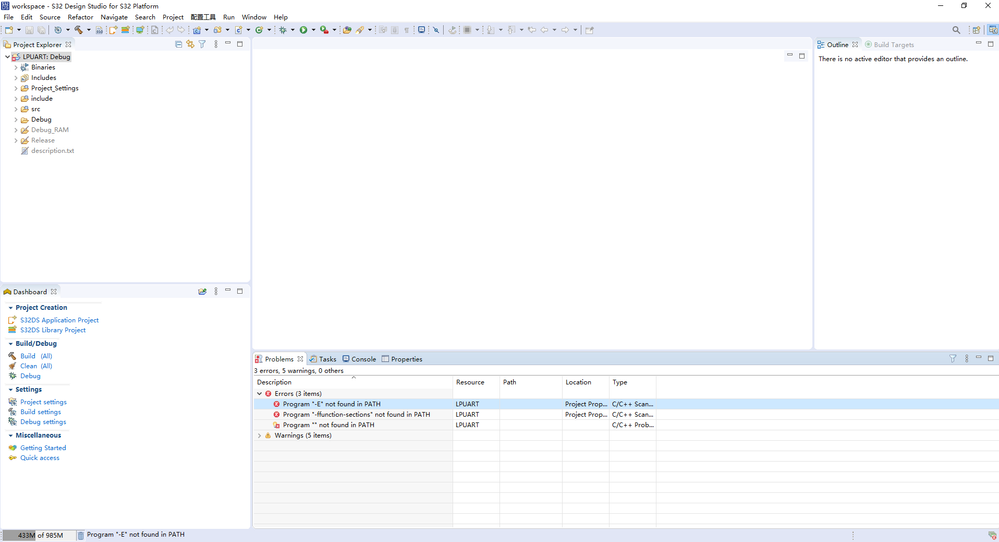This screenshot has height=542, width=999.
Task: Open the Window menu
Action: 254,17
